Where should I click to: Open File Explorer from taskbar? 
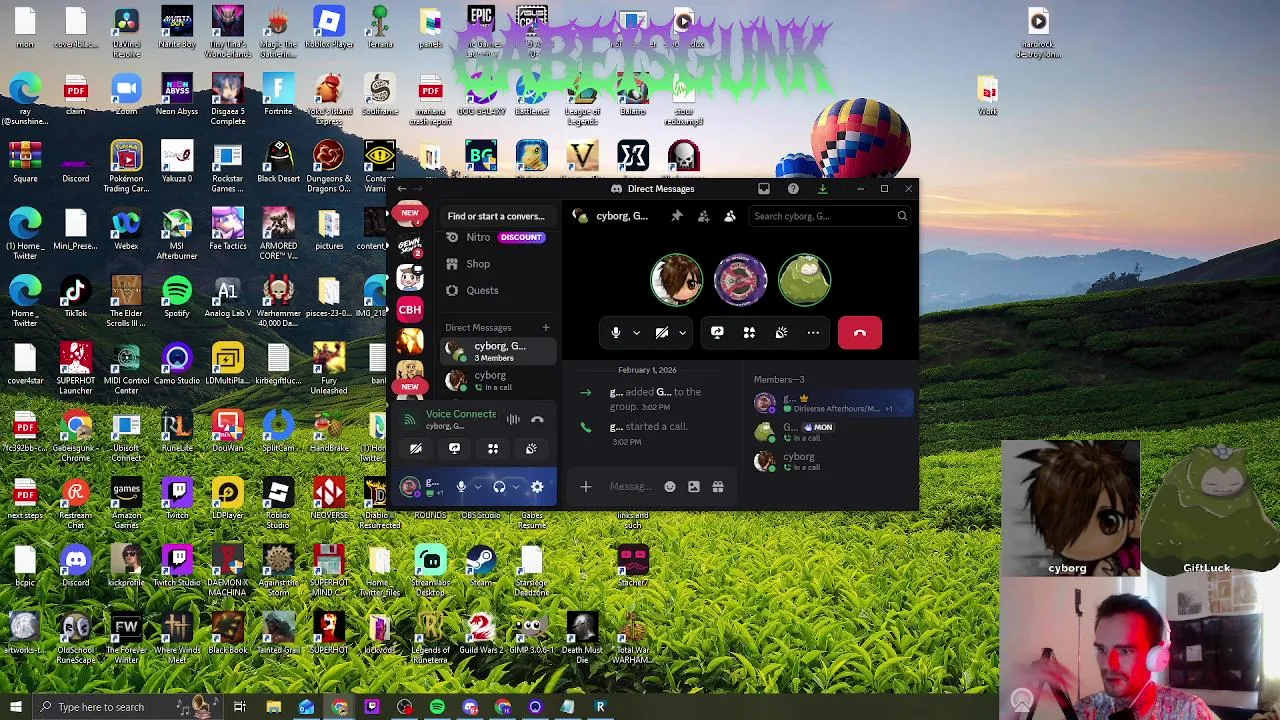[273, 707]
